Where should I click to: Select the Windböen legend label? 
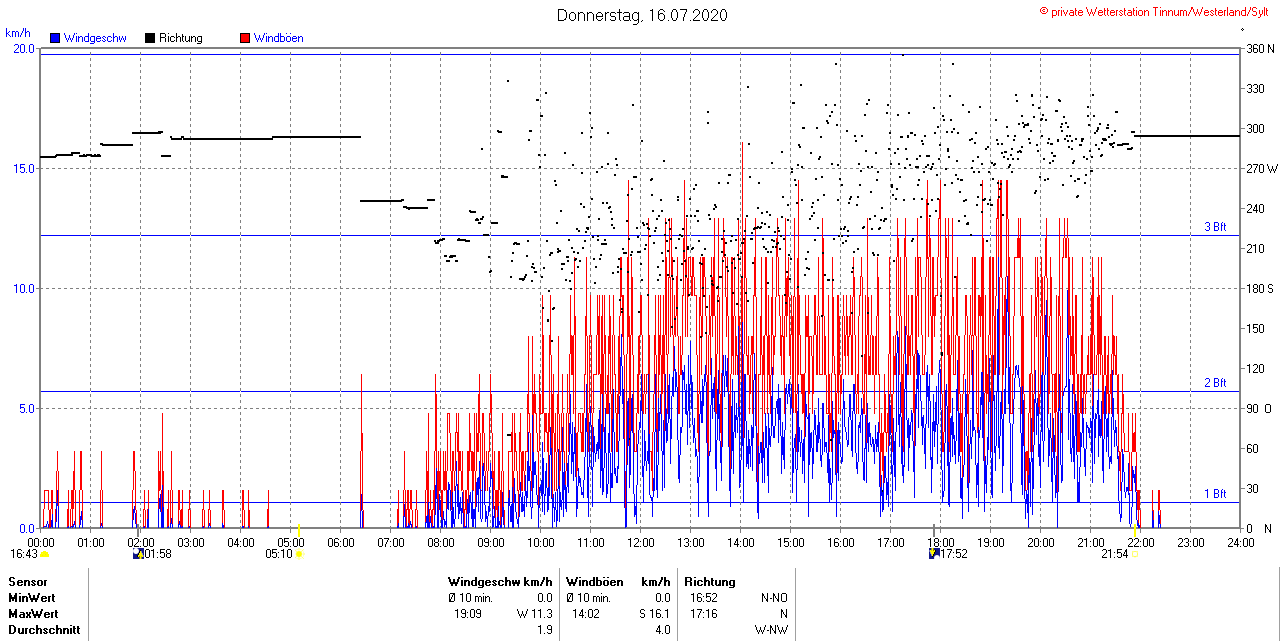pos(278,38)
